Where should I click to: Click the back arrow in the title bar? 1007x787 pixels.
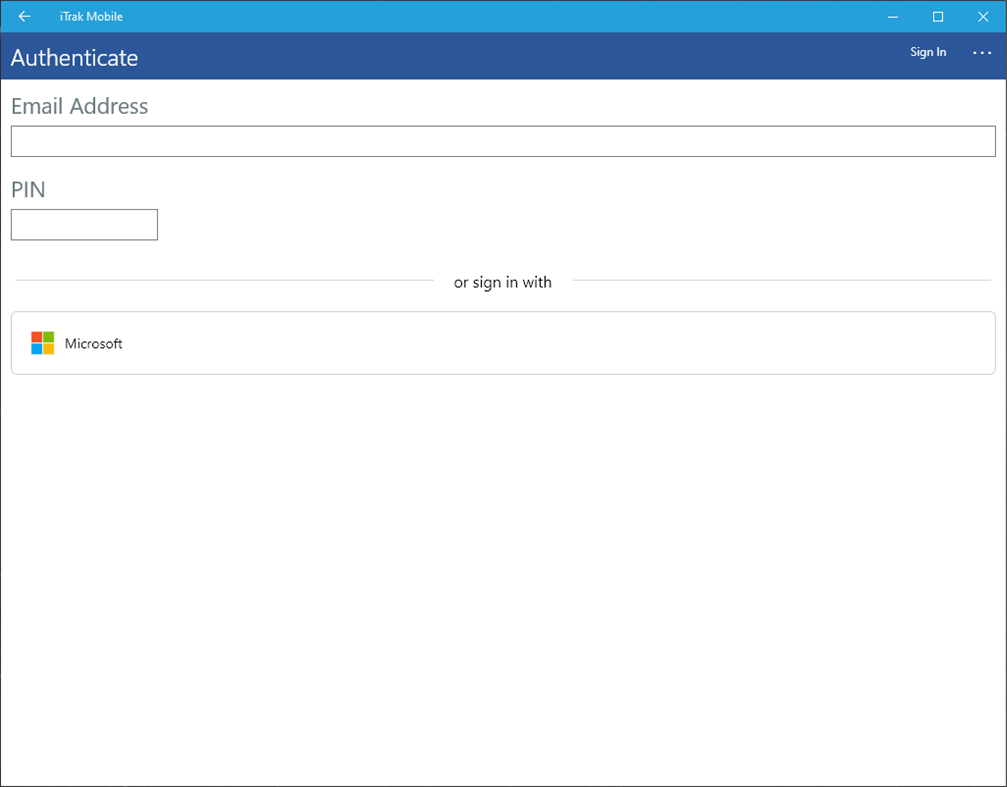[24, 16]
